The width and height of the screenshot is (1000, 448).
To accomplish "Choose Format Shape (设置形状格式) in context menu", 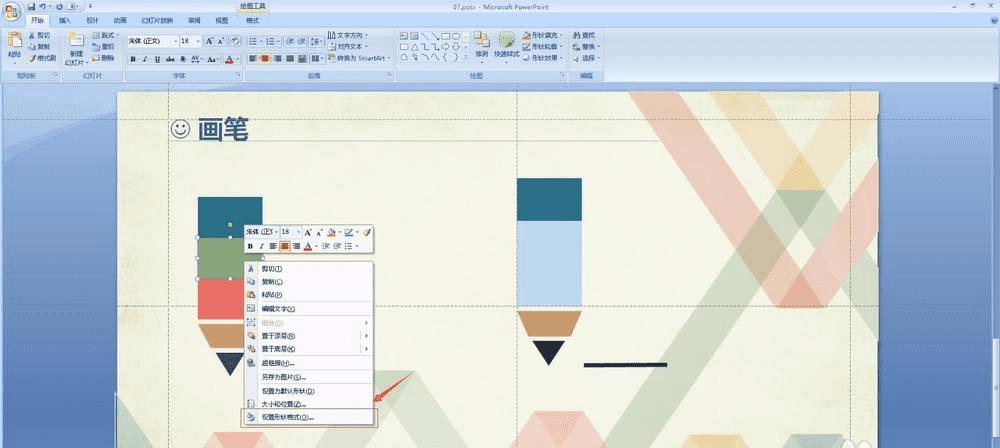I will coord(309,417).
